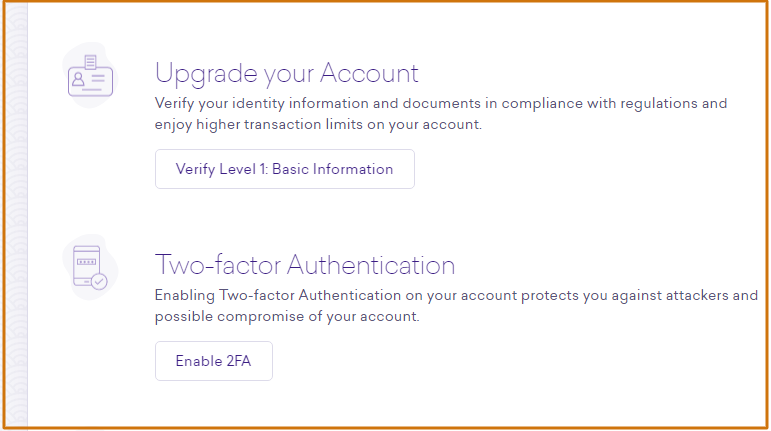This screenshot has width=771, height=431.
Task: Click the patterned strip along the left edge
Action: point(16,215)
